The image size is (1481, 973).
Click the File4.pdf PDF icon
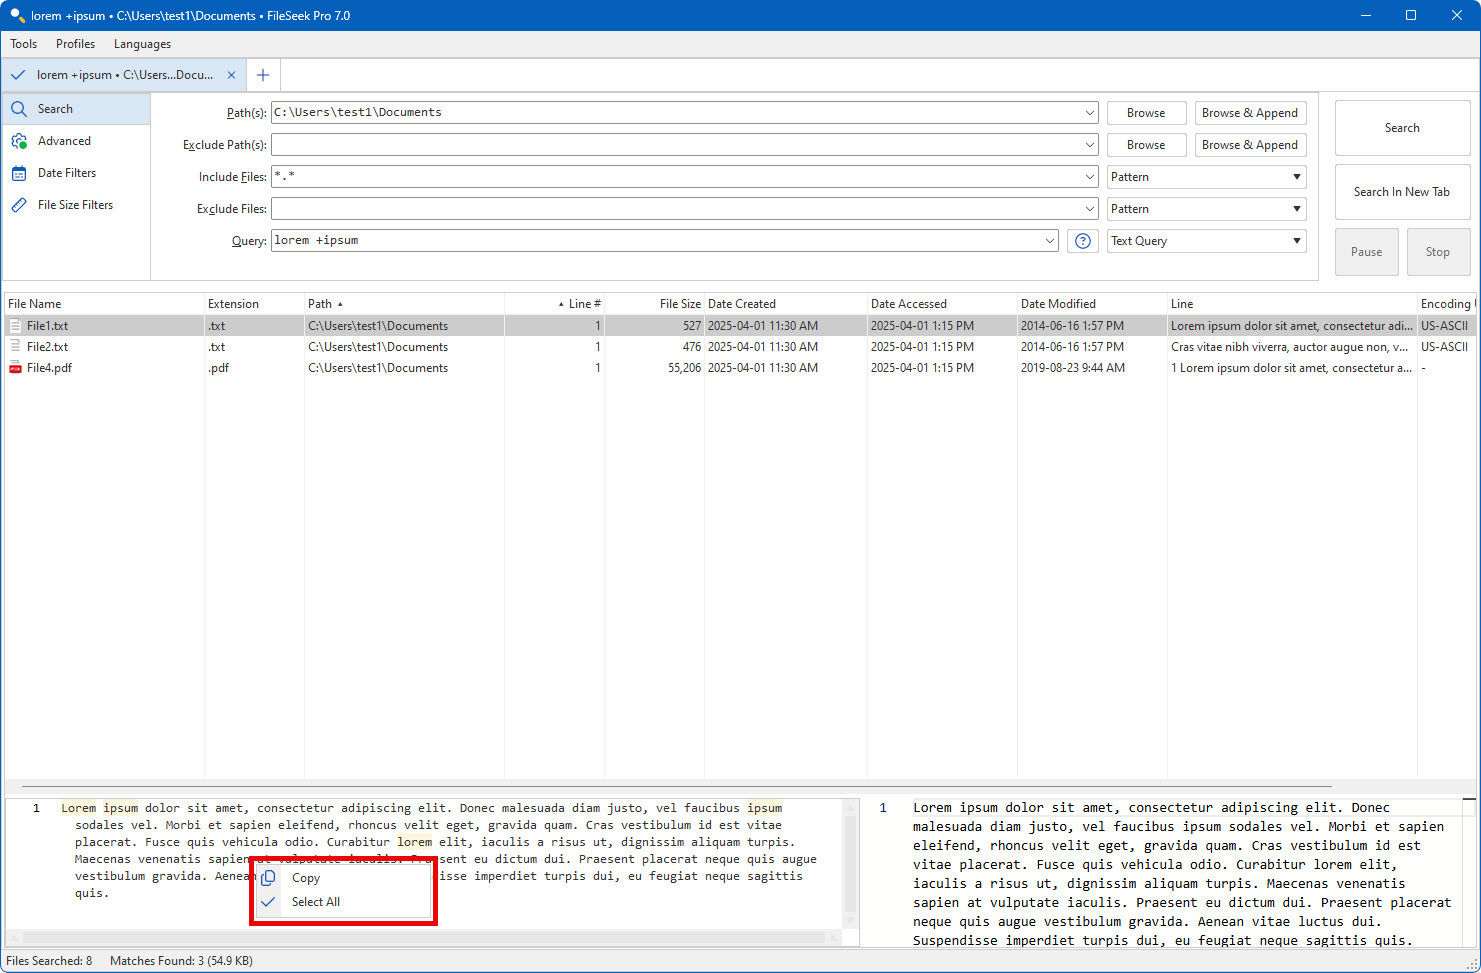pos(15,368)
